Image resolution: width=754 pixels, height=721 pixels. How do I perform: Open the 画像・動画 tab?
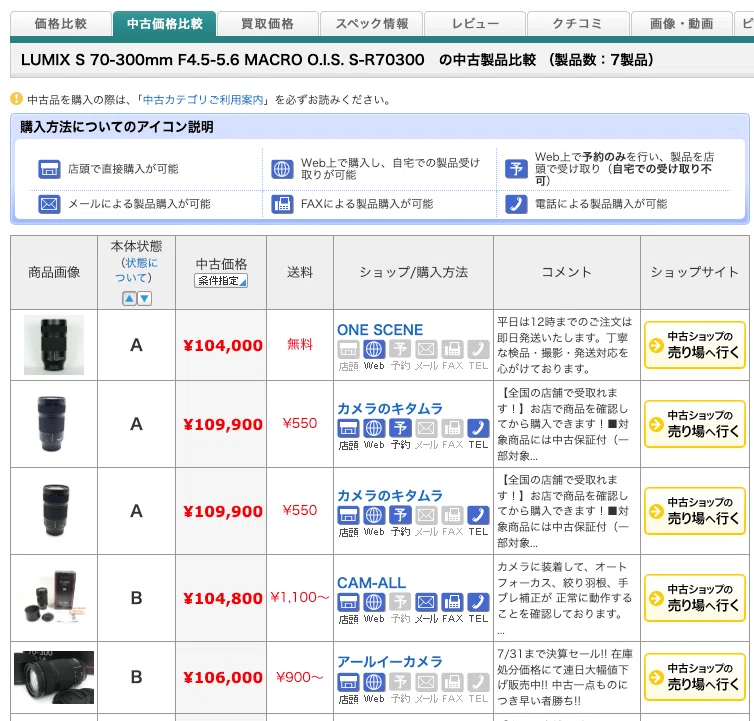click(x=681, y=24)
